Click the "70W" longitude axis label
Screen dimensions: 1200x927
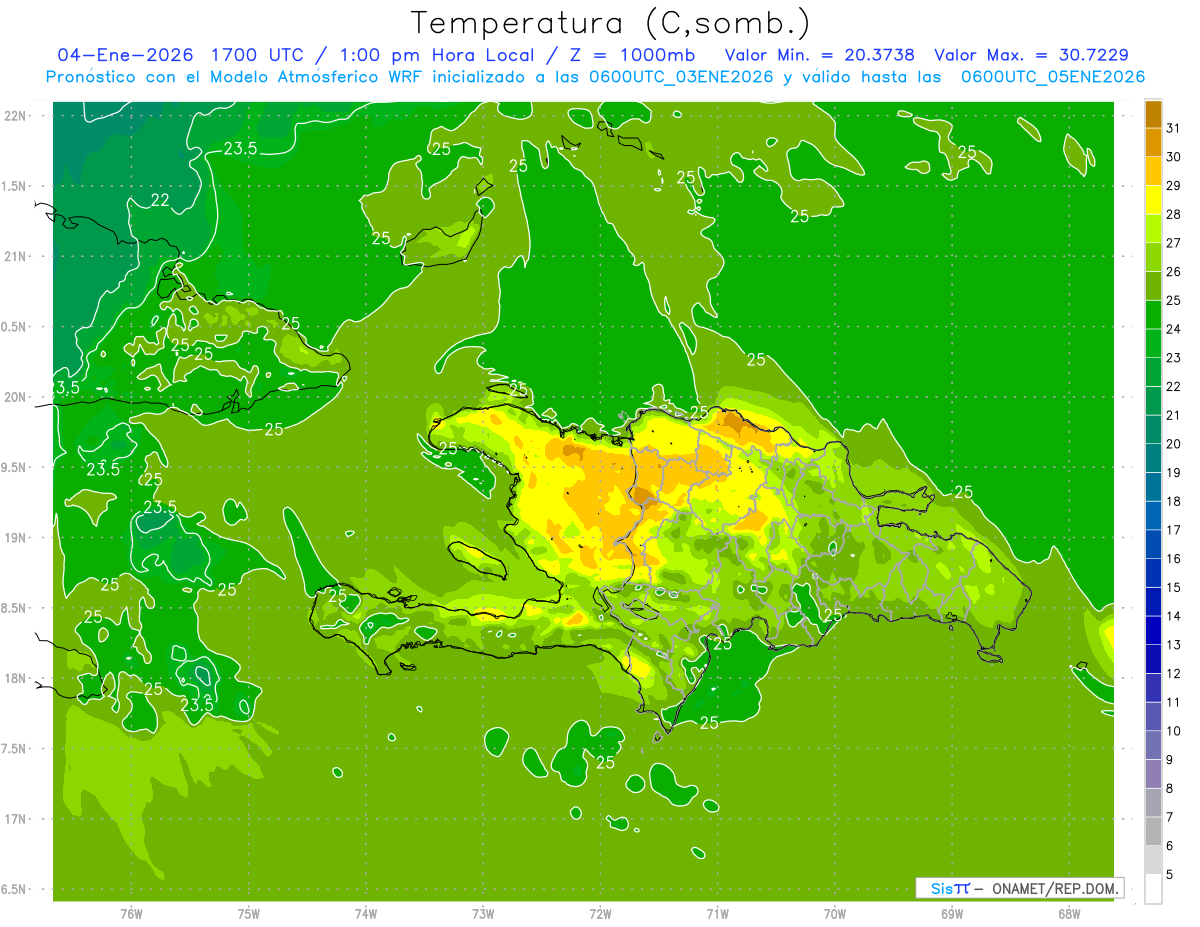coord(835,914)
